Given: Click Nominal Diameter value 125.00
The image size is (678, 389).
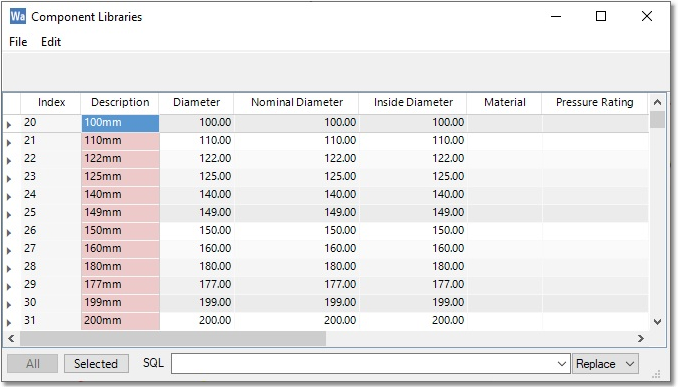Looking at the screenshot, I should point(297,177).
